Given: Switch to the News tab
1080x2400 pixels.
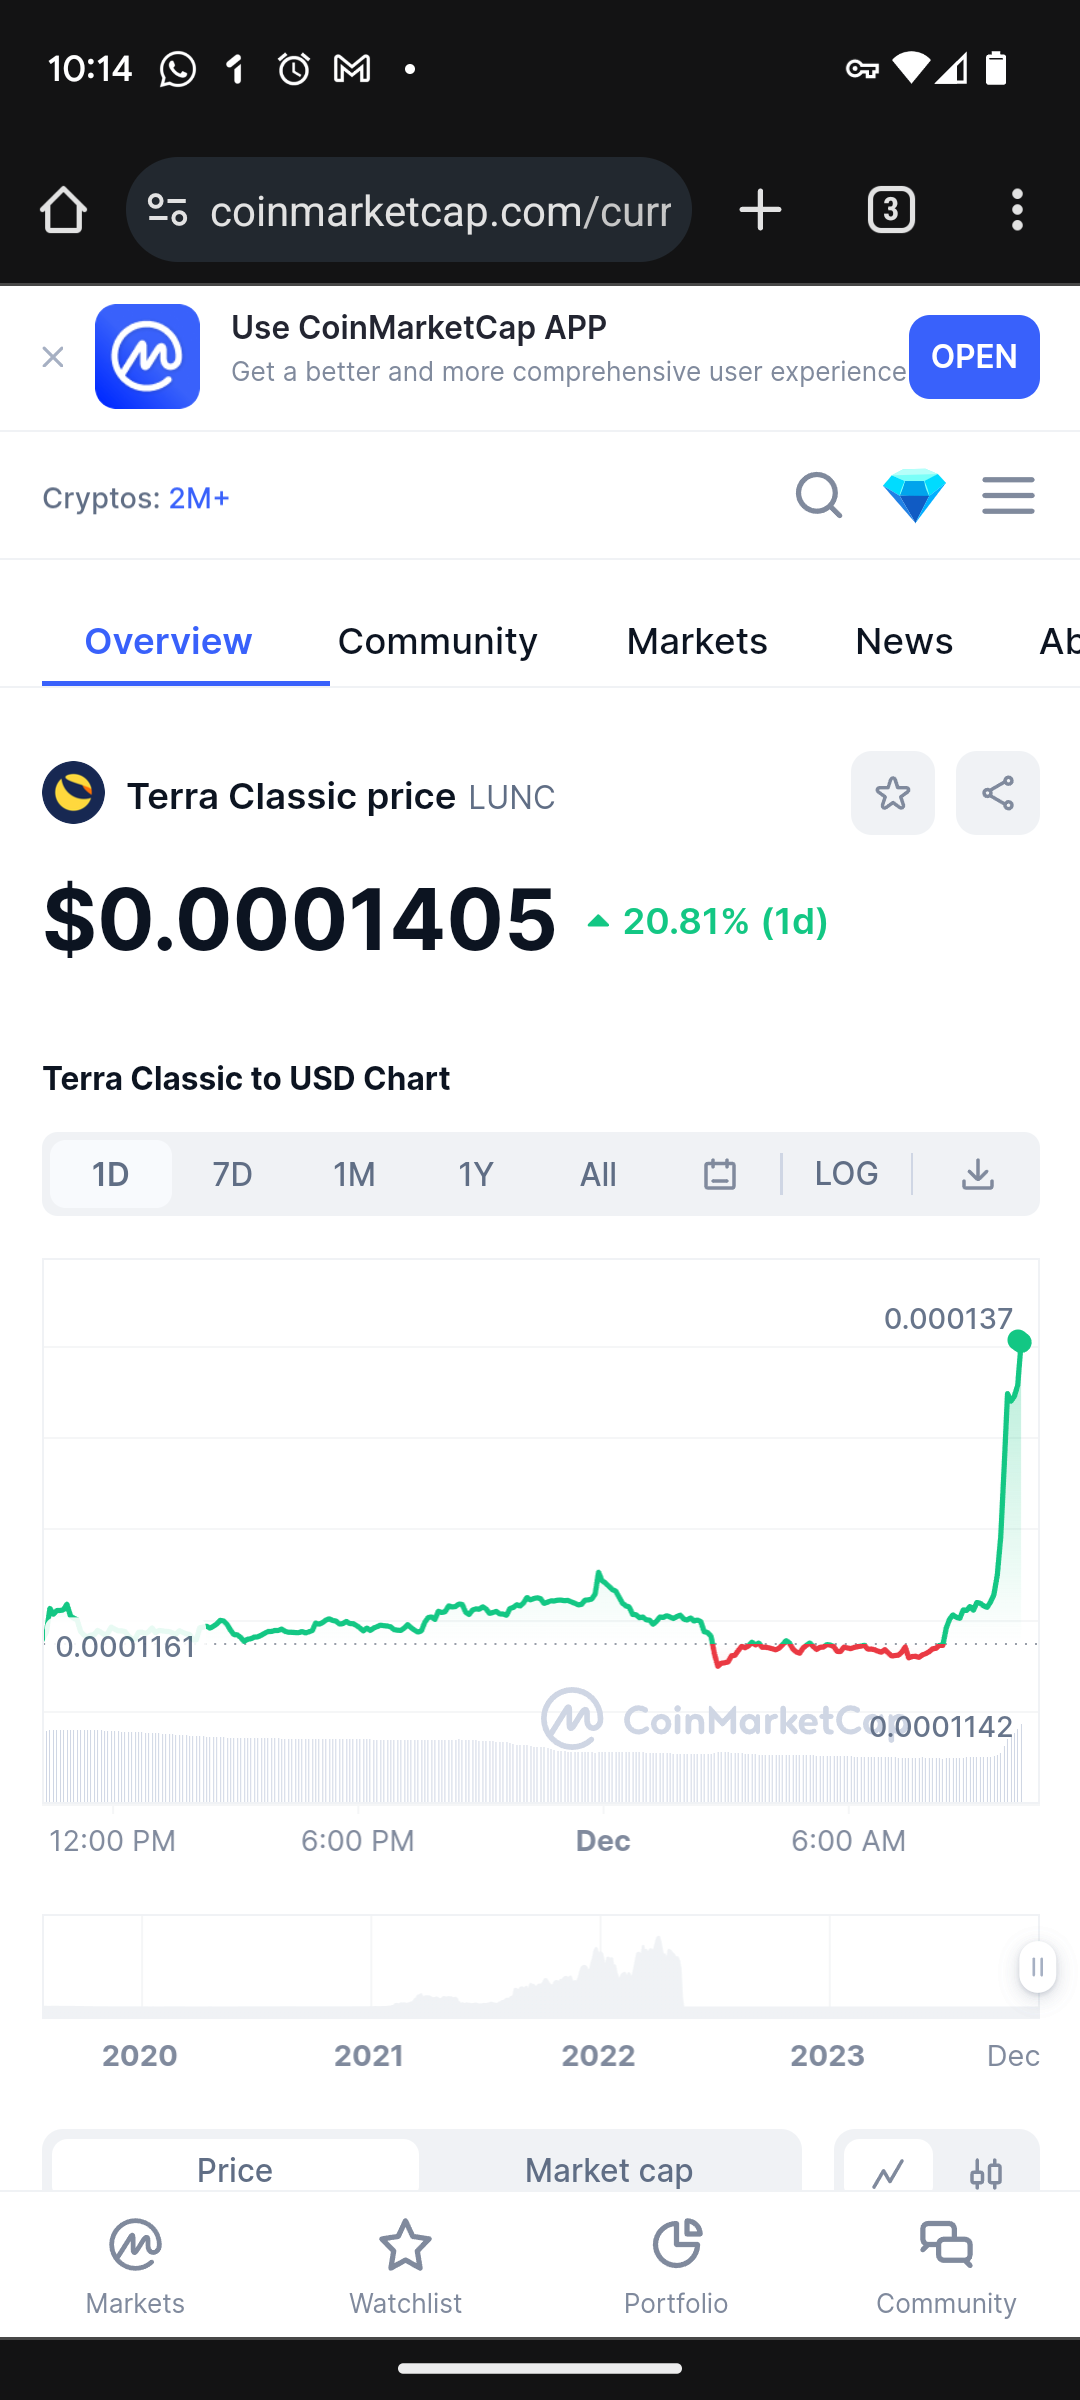Looking at the screenshot, I should (x=904, y=641).
